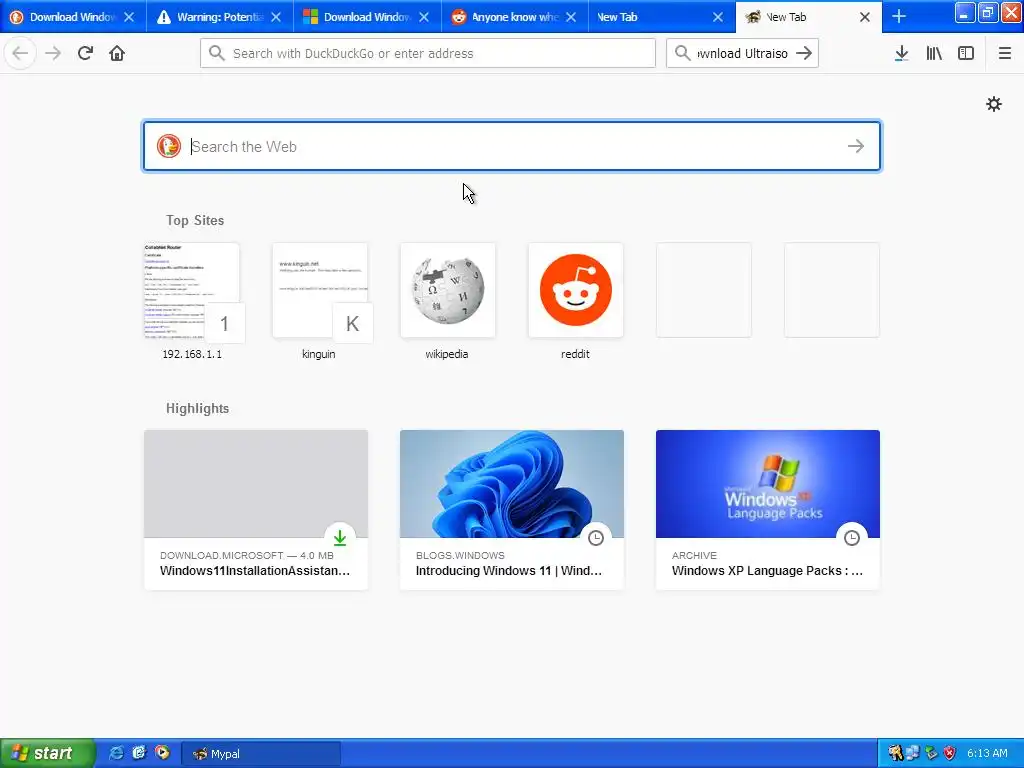Launch the second quick launch browser icon
The height and width of the screenshot is (768, 1024).
(x=138, y=753)
